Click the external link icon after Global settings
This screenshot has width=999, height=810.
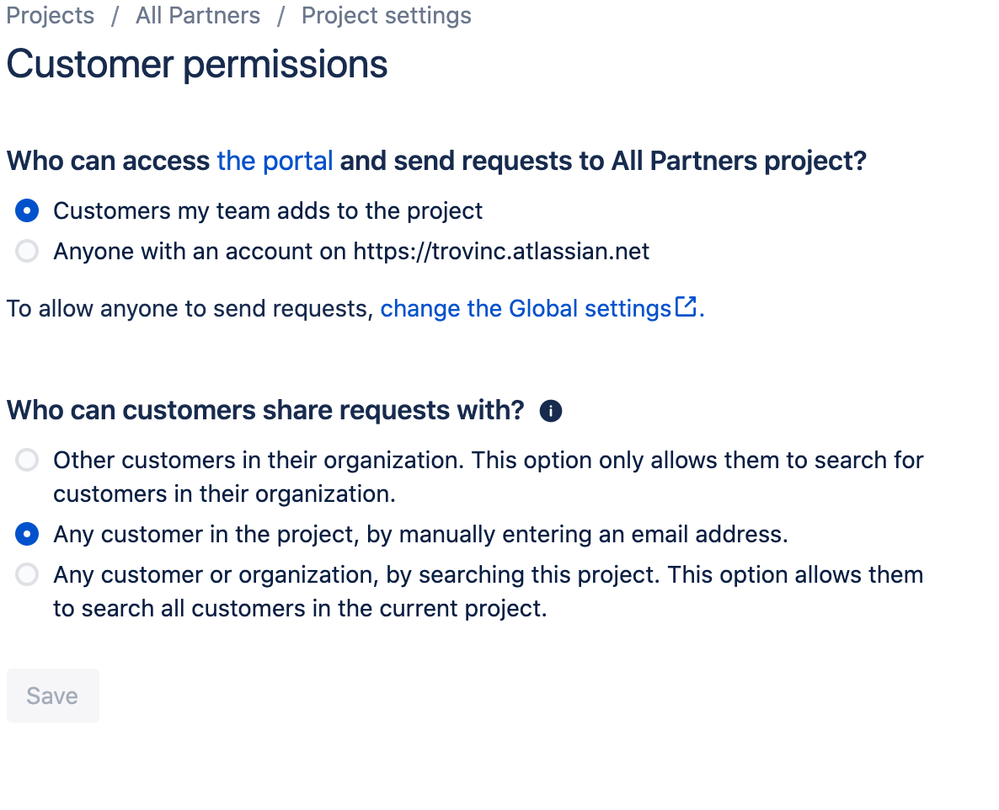[x=686, y=307]
